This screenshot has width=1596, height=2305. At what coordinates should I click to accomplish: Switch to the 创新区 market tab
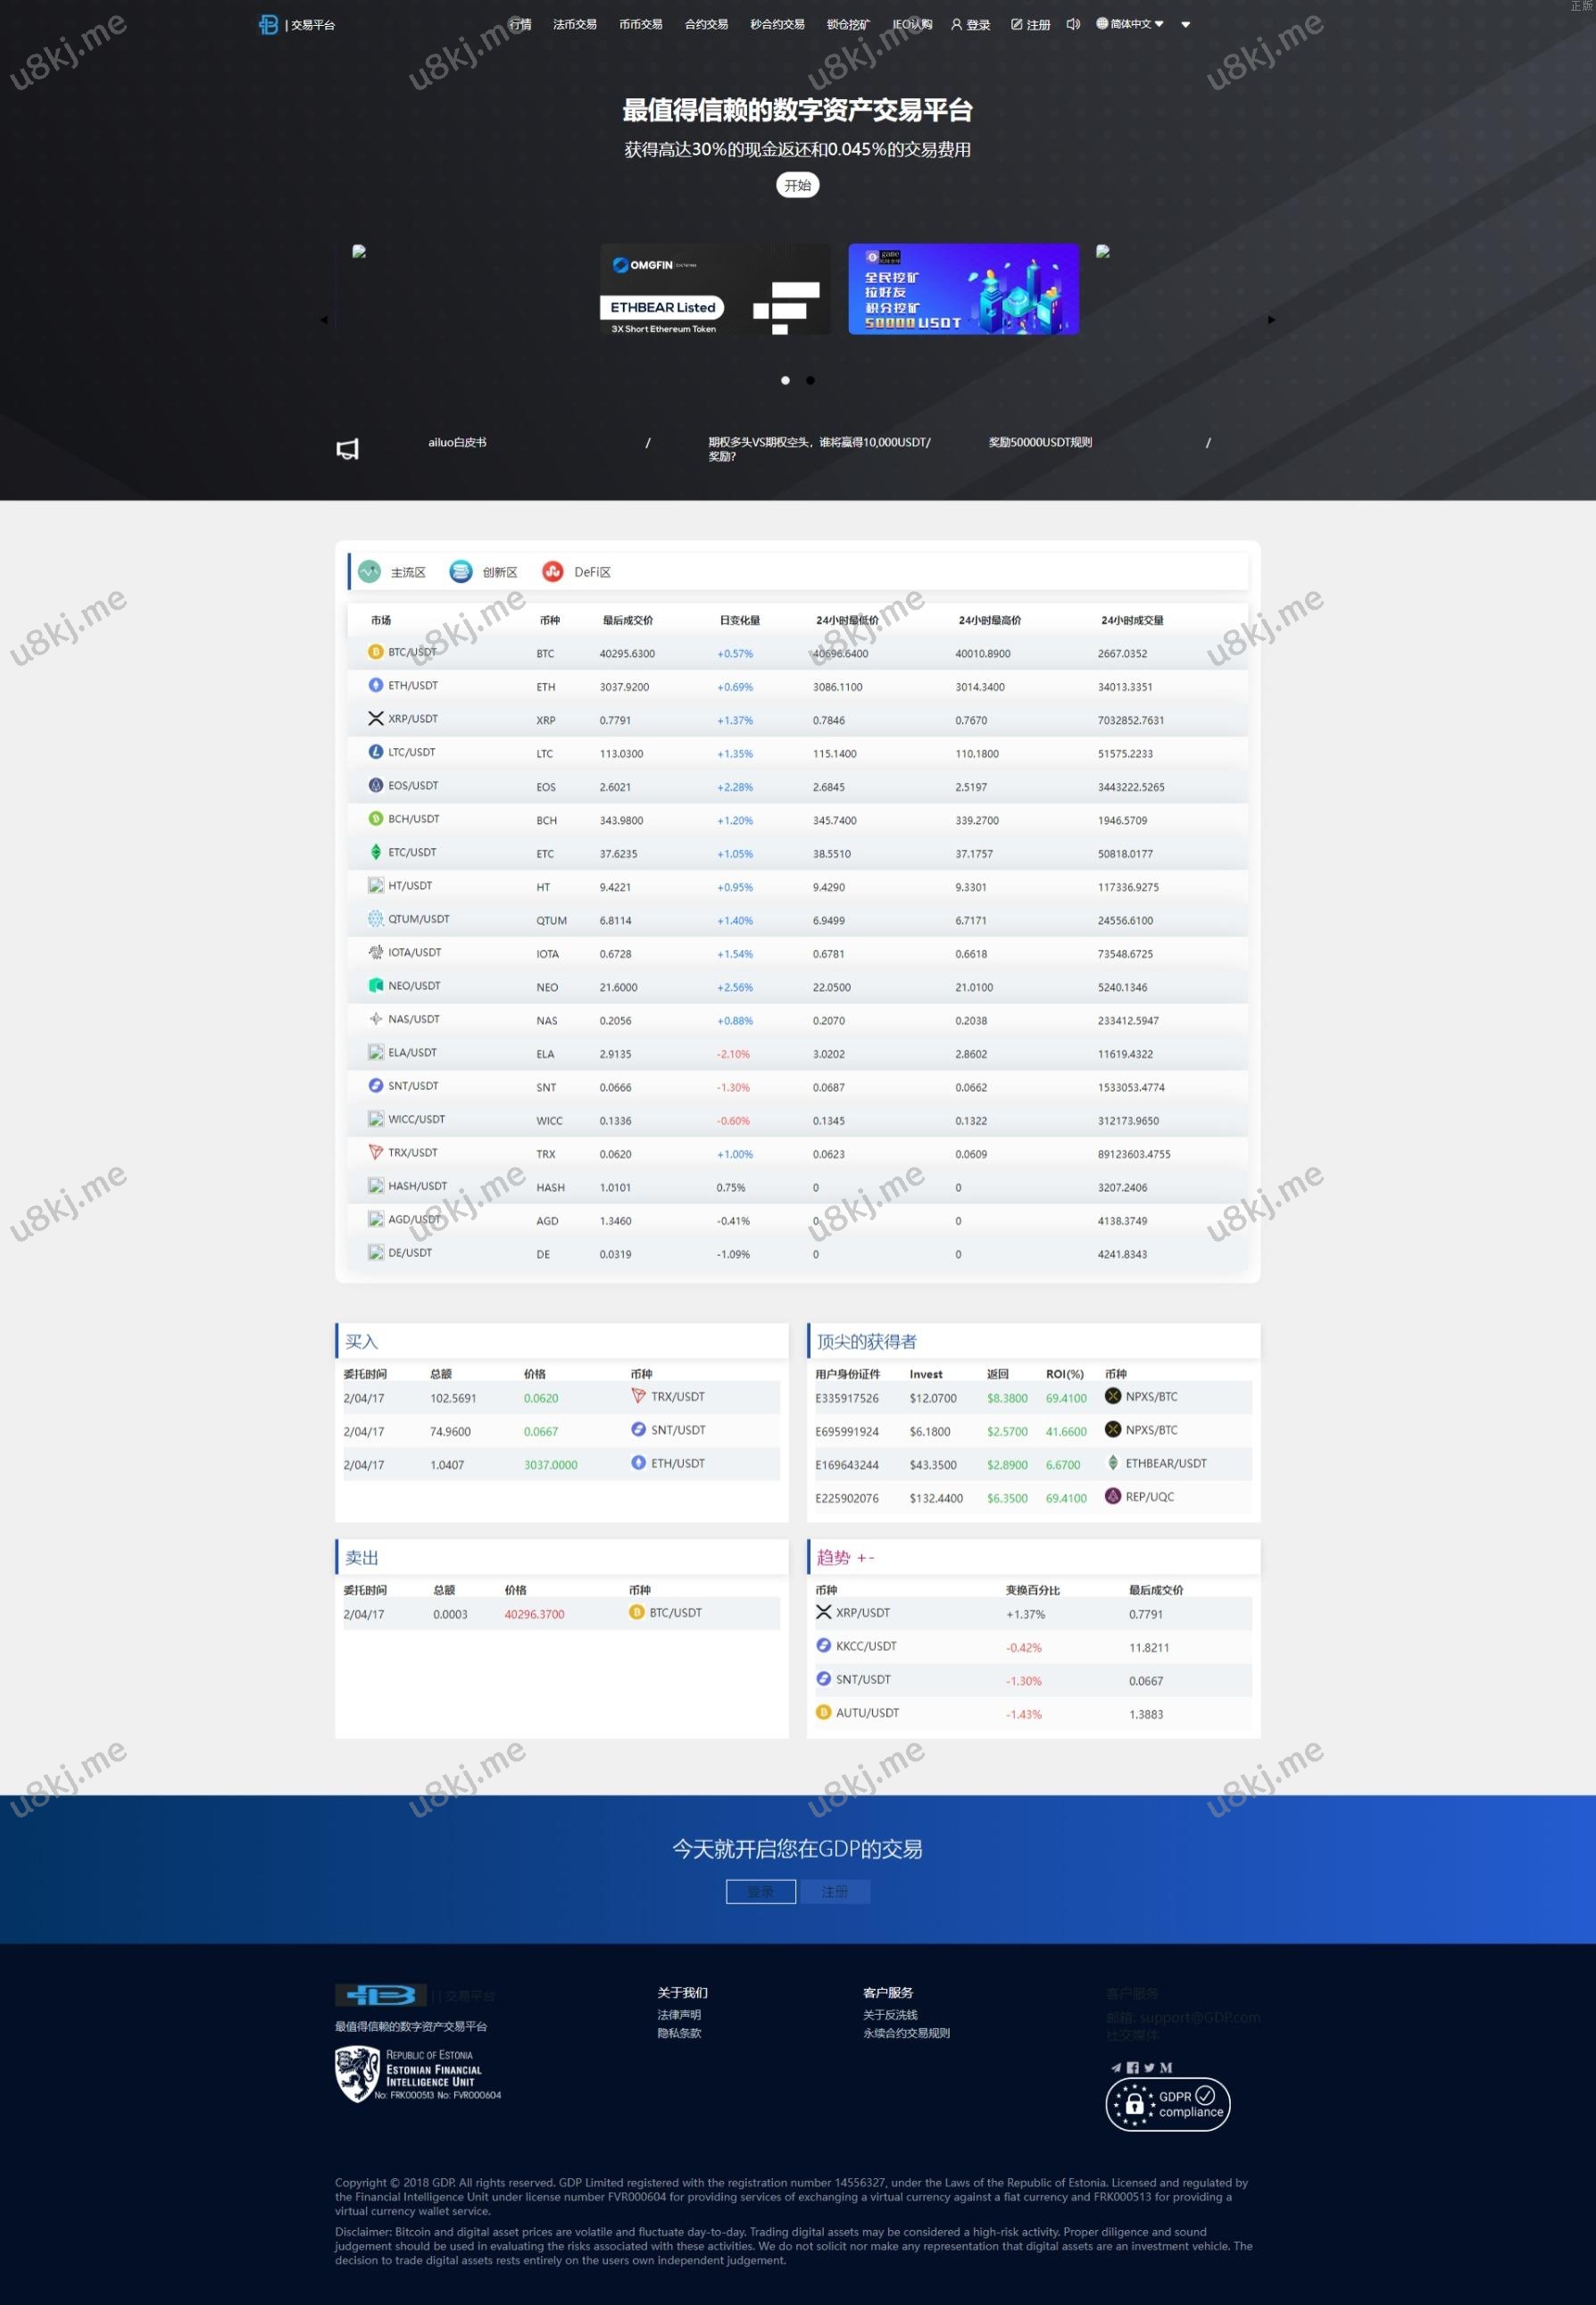pyautogui.click(x=484, y=572)
